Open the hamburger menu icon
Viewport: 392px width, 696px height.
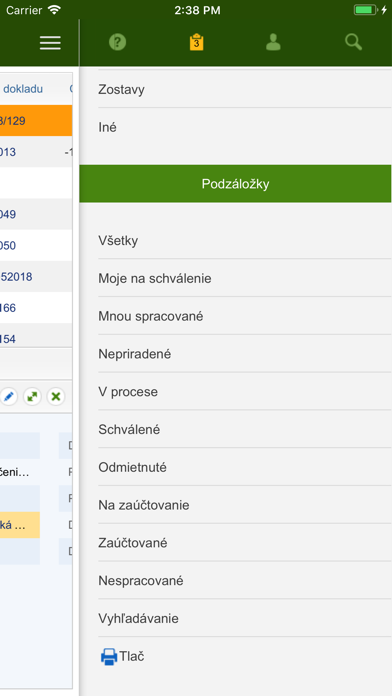50,43
